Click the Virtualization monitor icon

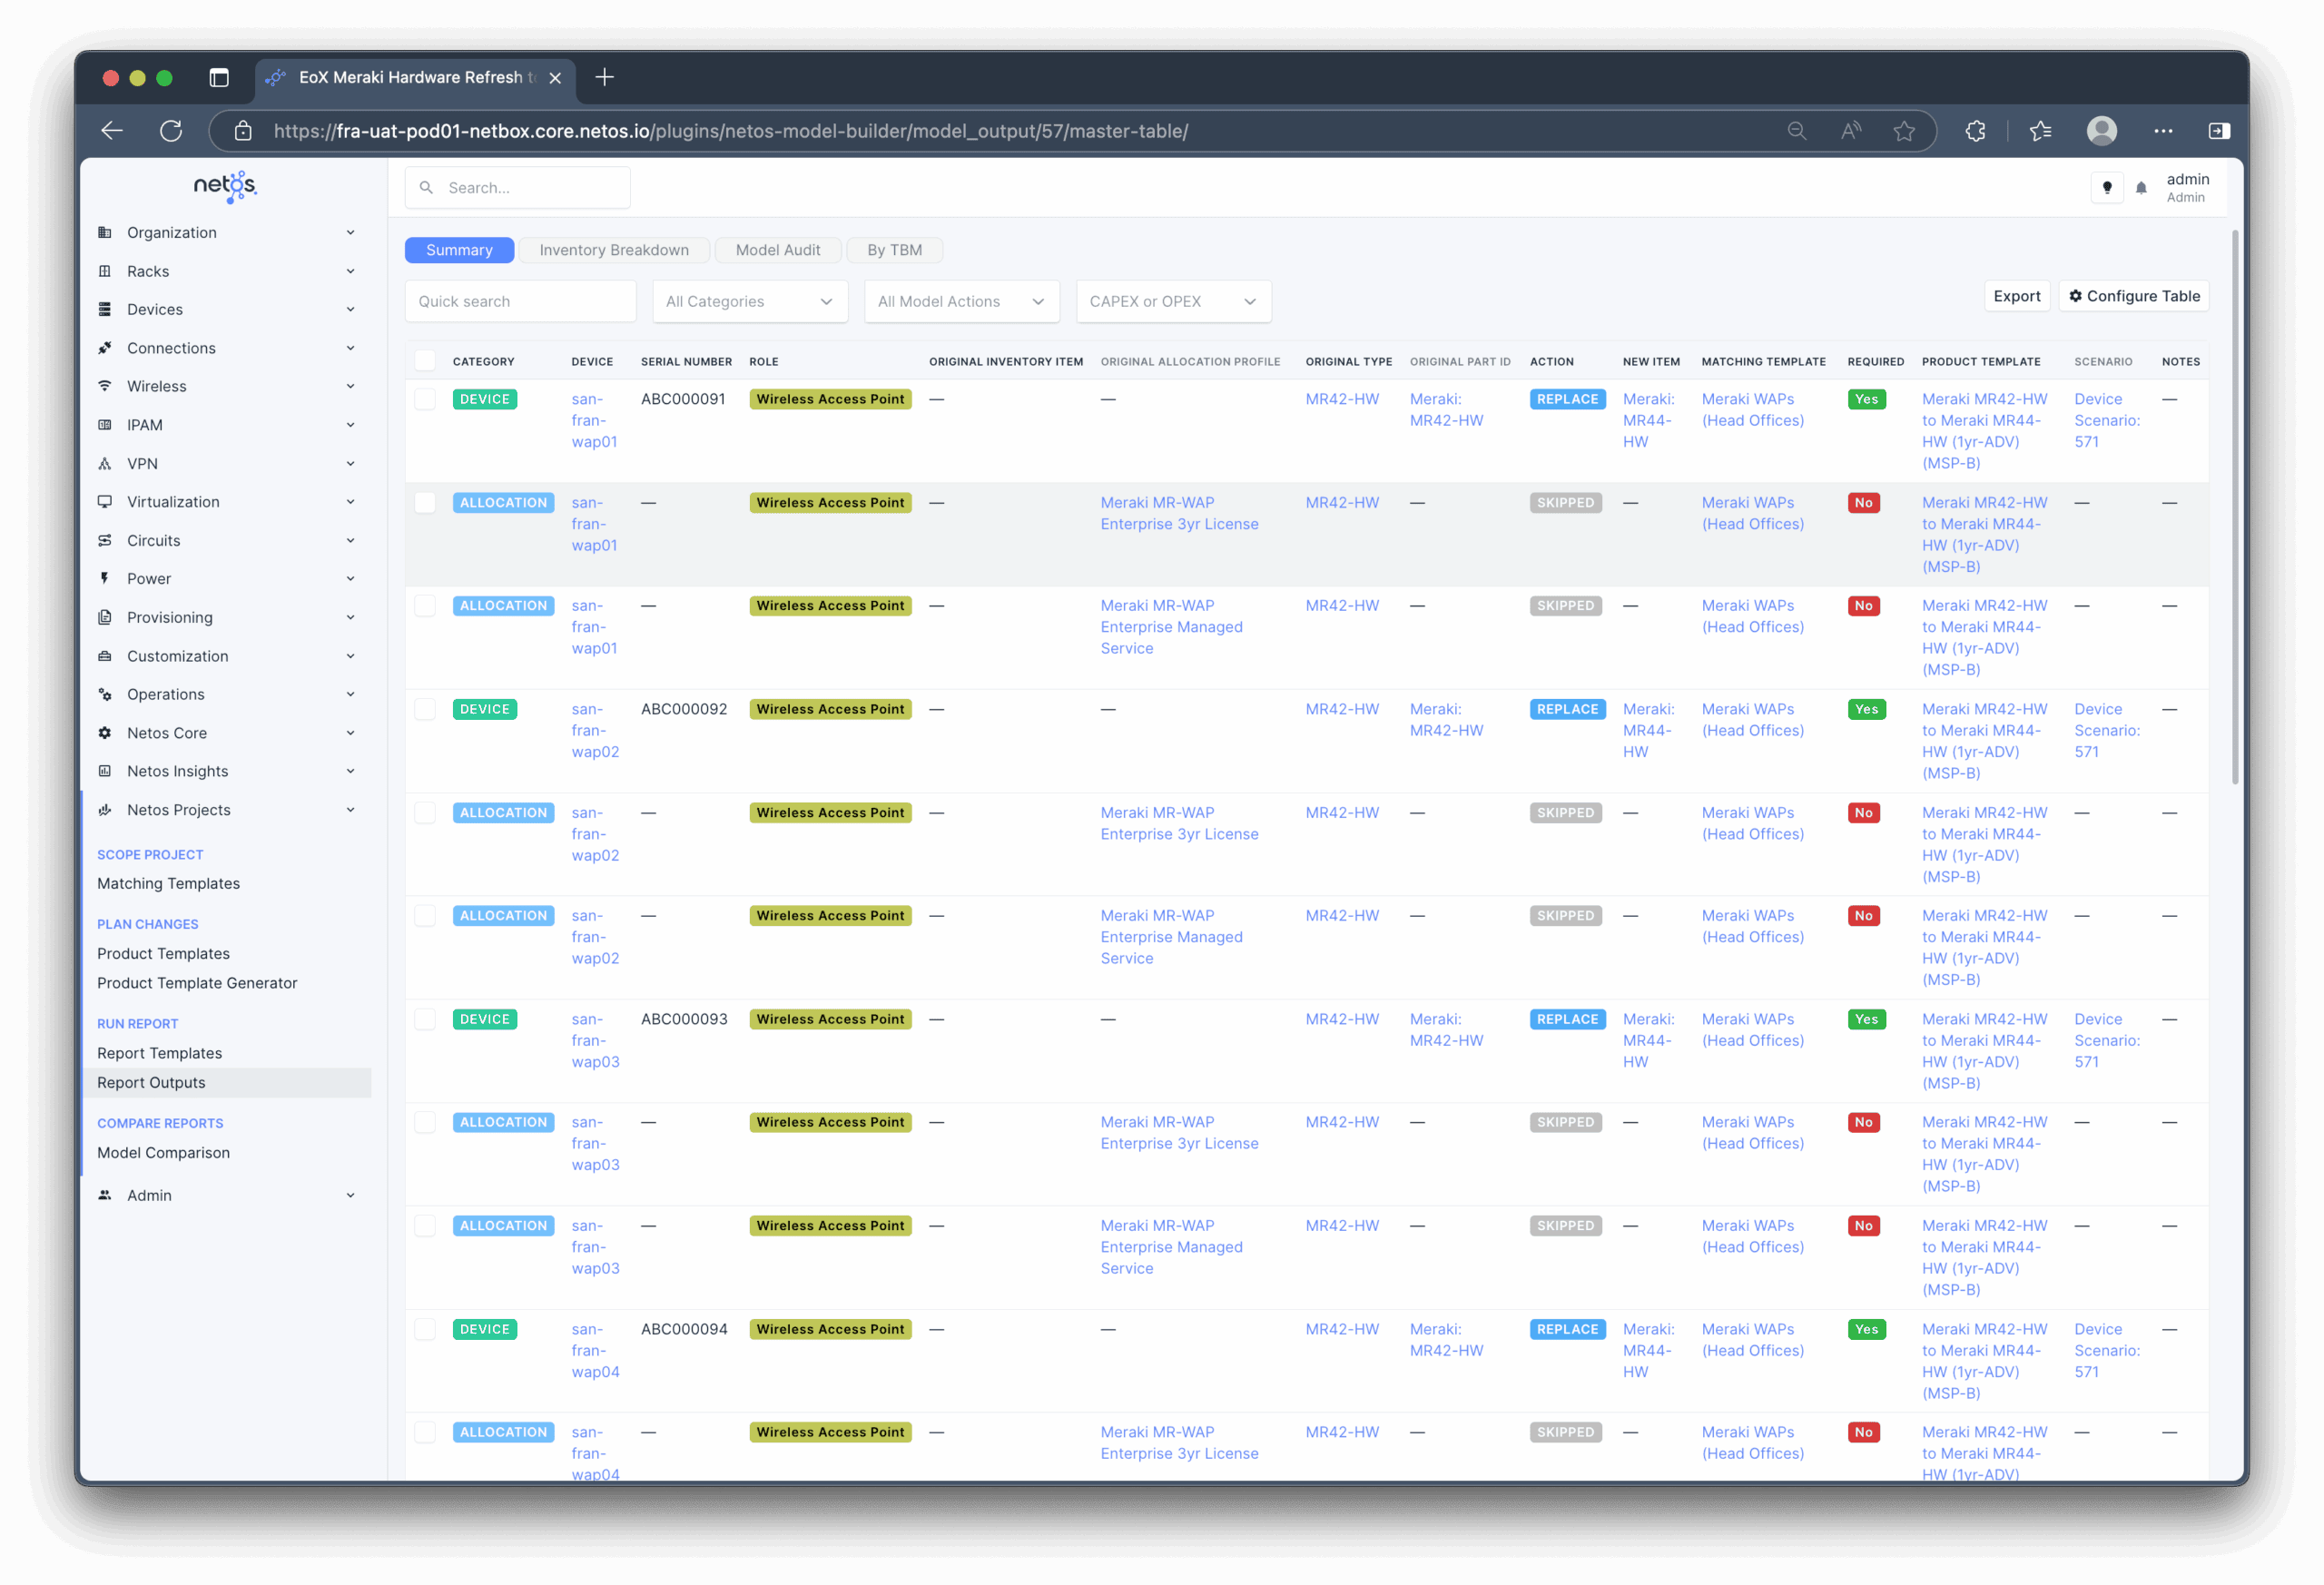pos(105,502)
